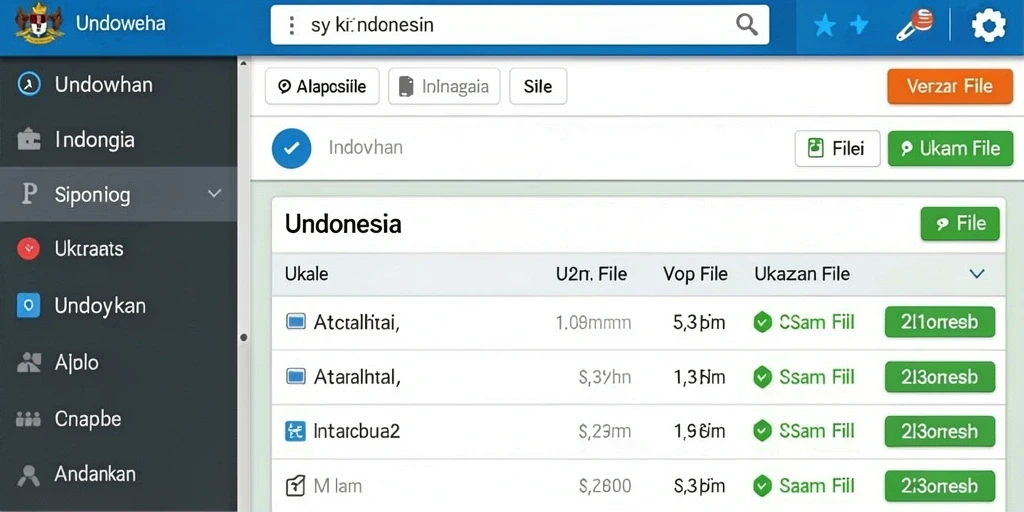Viewport: 1024px width, 512px height.
Task: Click the Ukale column header
Action: (x=306, y=274)
